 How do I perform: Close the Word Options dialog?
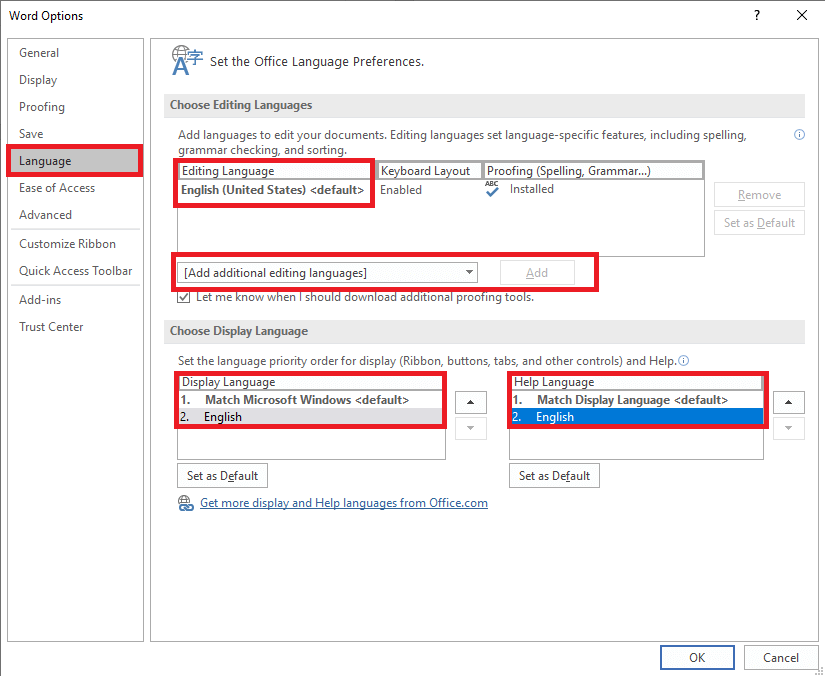click(802, 15)
